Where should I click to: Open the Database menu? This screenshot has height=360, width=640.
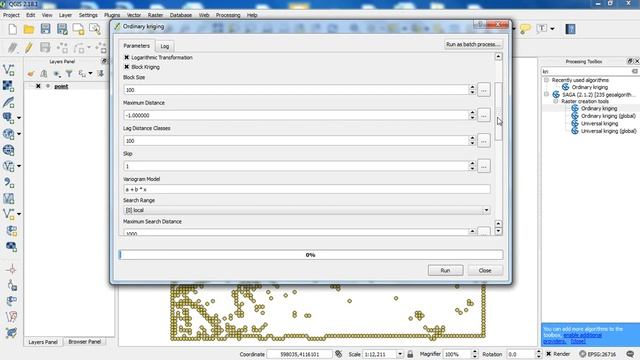coord(181,15)
